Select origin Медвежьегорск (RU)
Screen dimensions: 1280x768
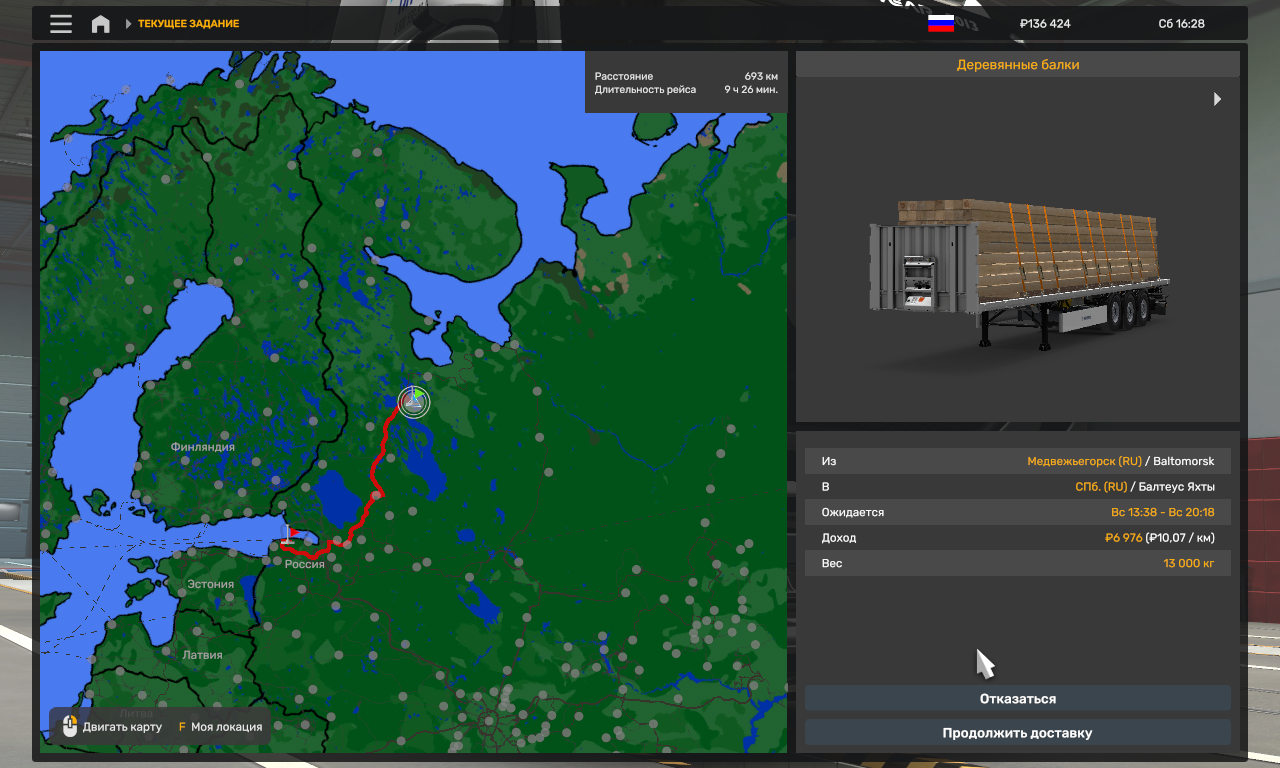(1084, 461)
